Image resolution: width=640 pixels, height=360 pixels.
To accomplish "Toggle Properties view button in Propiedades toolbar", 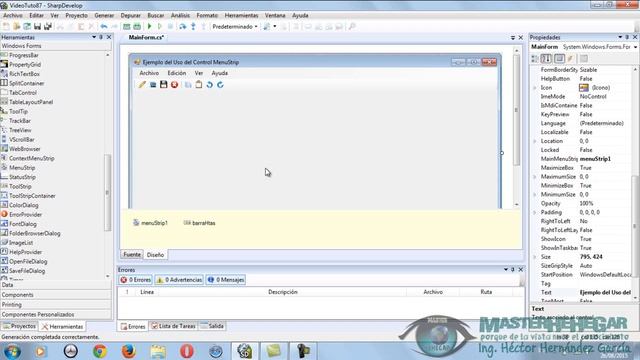I will (559, 59).
